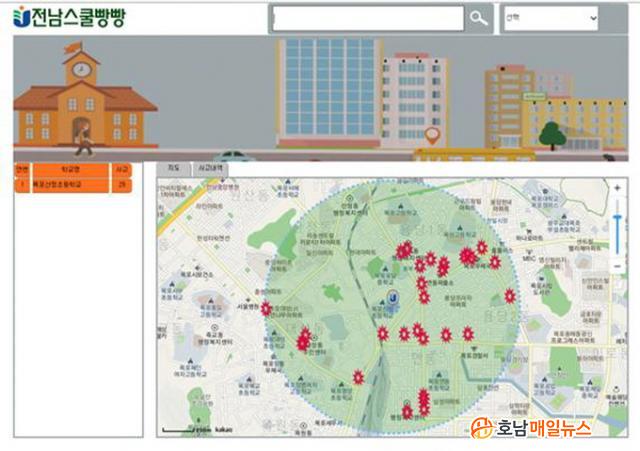Select the 목포산정초등학교 school name cell
Viewport: 640px width, 451px height.
pyautogui.click(x=68, y=185)
